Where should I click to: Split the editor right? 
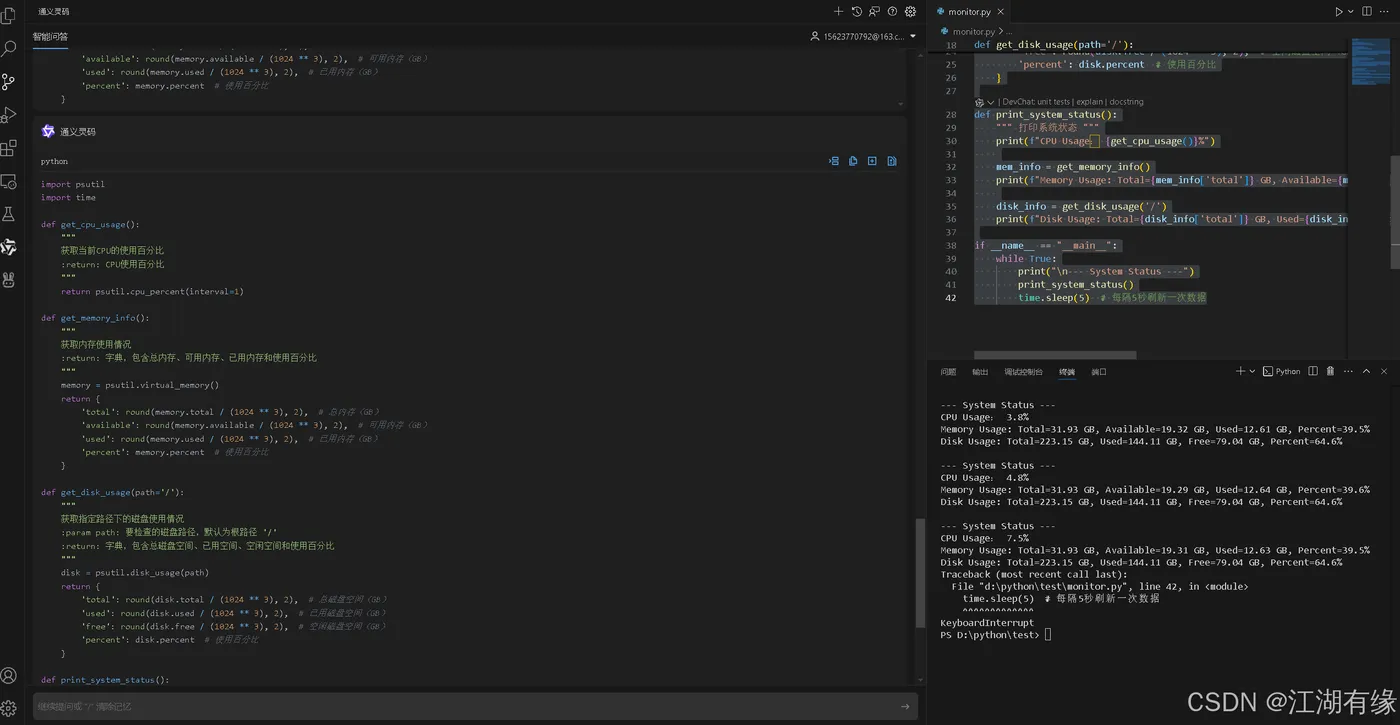tap(1367, 12)
